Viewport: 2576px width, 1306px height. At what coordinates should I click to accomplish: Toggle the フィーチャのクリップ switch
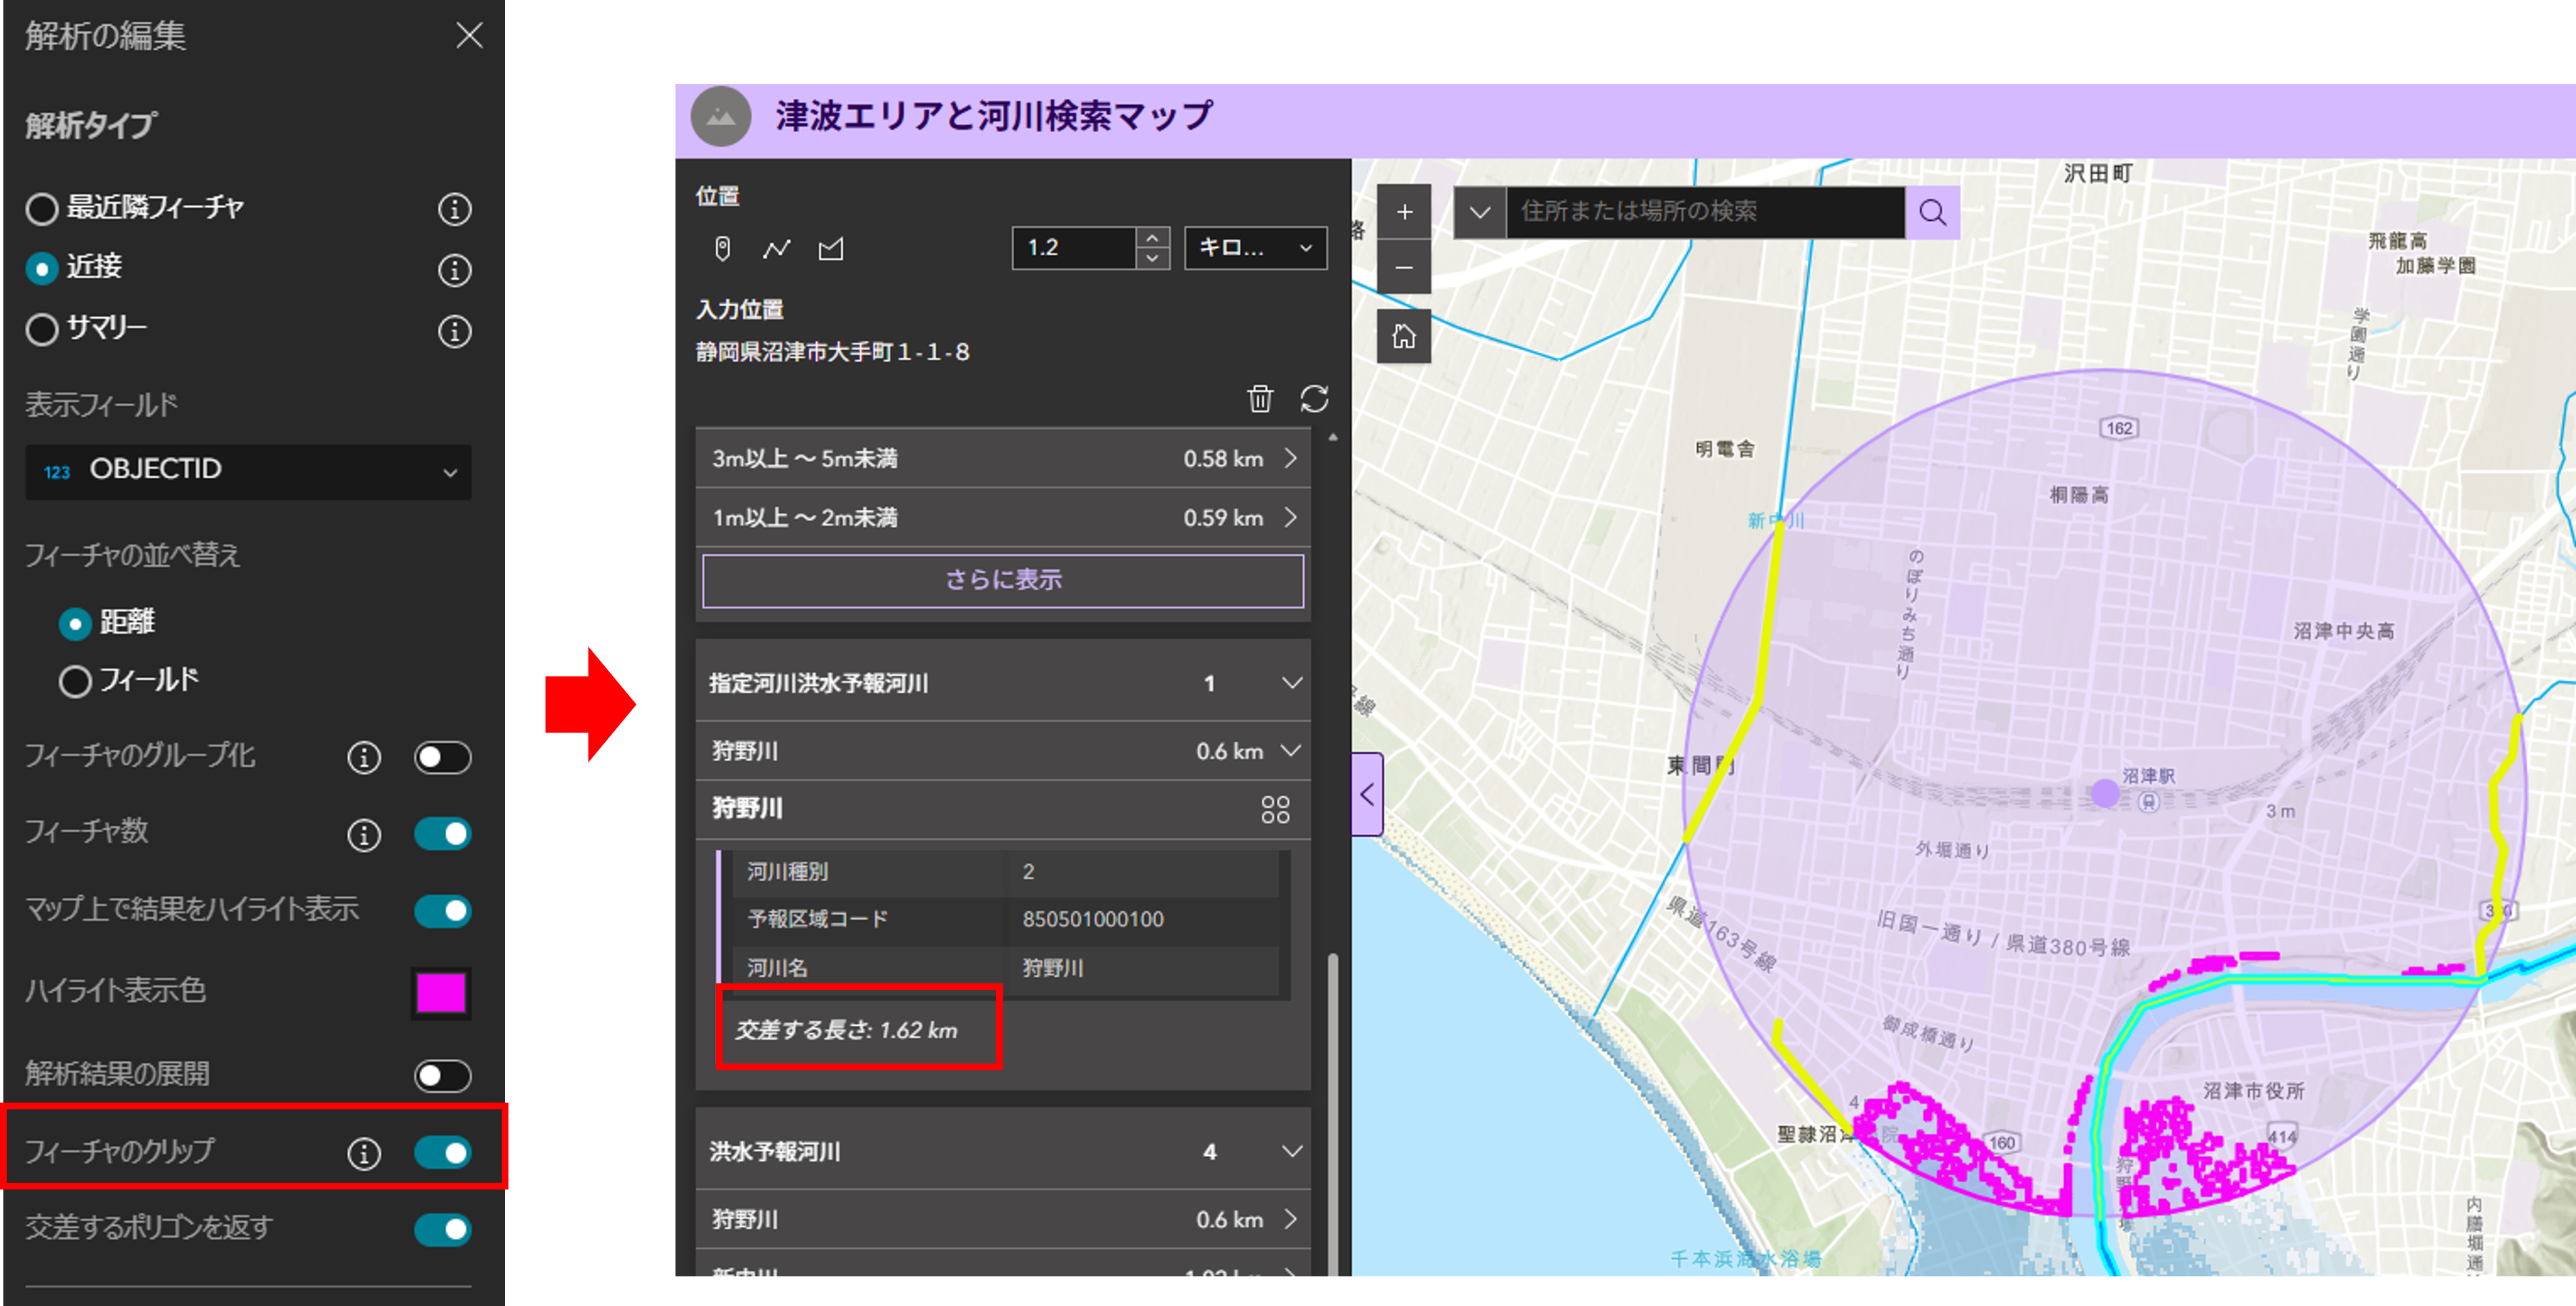[x=442, y=1152]
